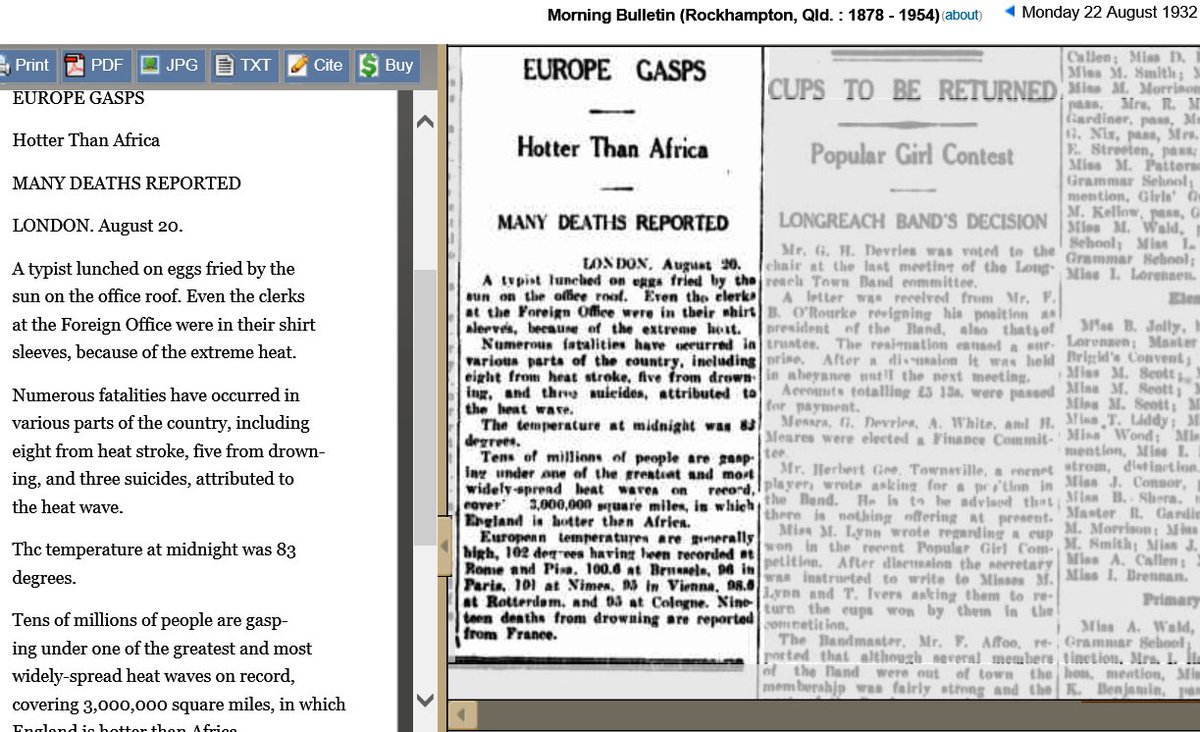This screenshot has height=732, width=1200.
Task: Click the text panel scroll up arrow
Action: coord(424,122)
